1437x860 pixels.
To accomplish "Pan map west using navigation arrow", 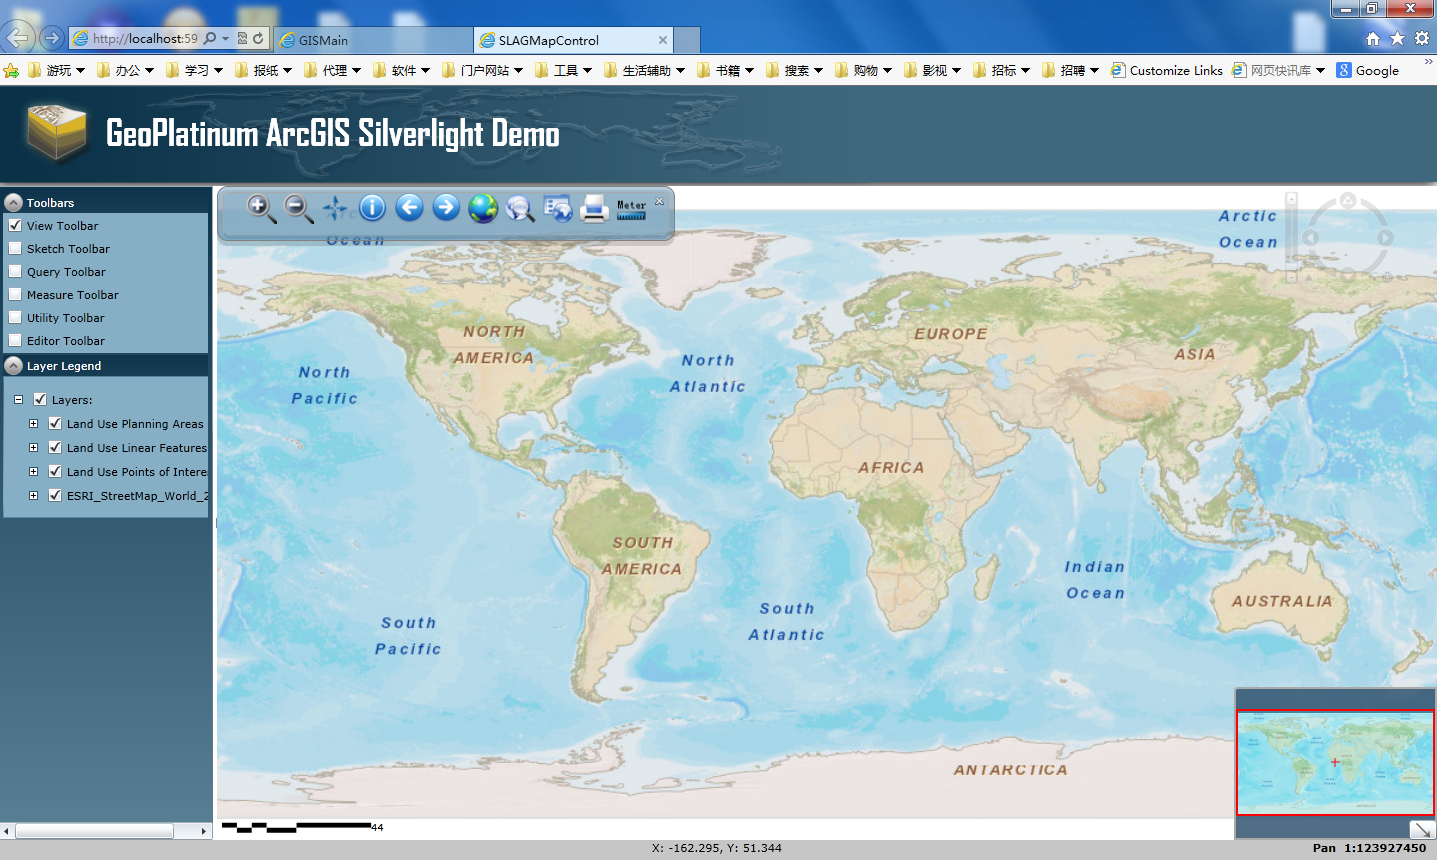I will point(1310,238).
